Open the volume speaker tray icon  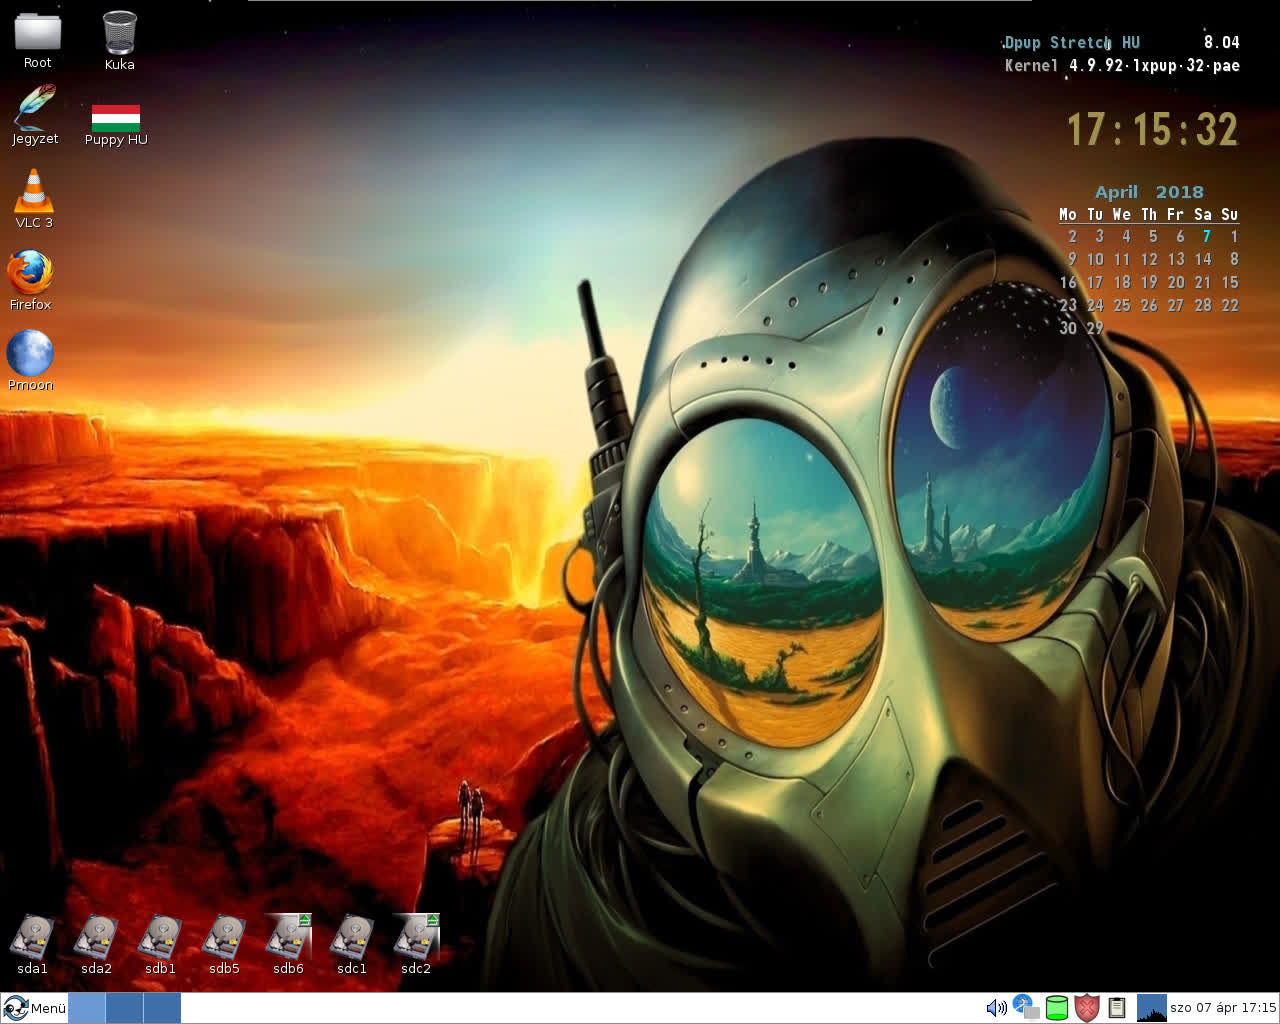point(996,1008)
